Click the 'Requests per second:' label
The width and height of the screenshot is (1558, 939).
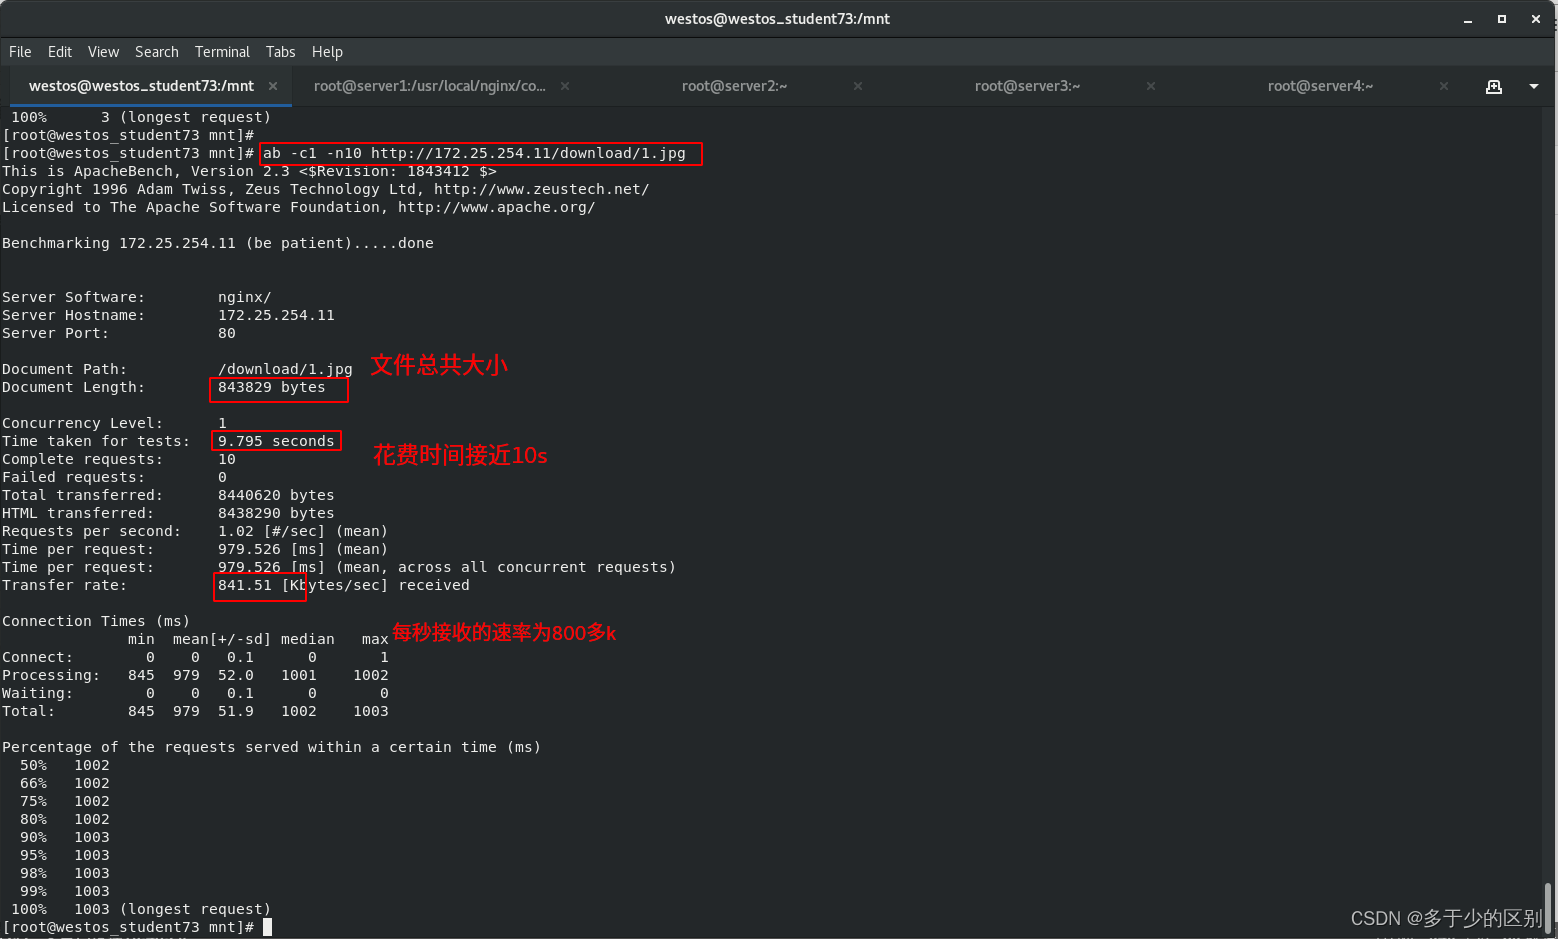tap(92, 531)
